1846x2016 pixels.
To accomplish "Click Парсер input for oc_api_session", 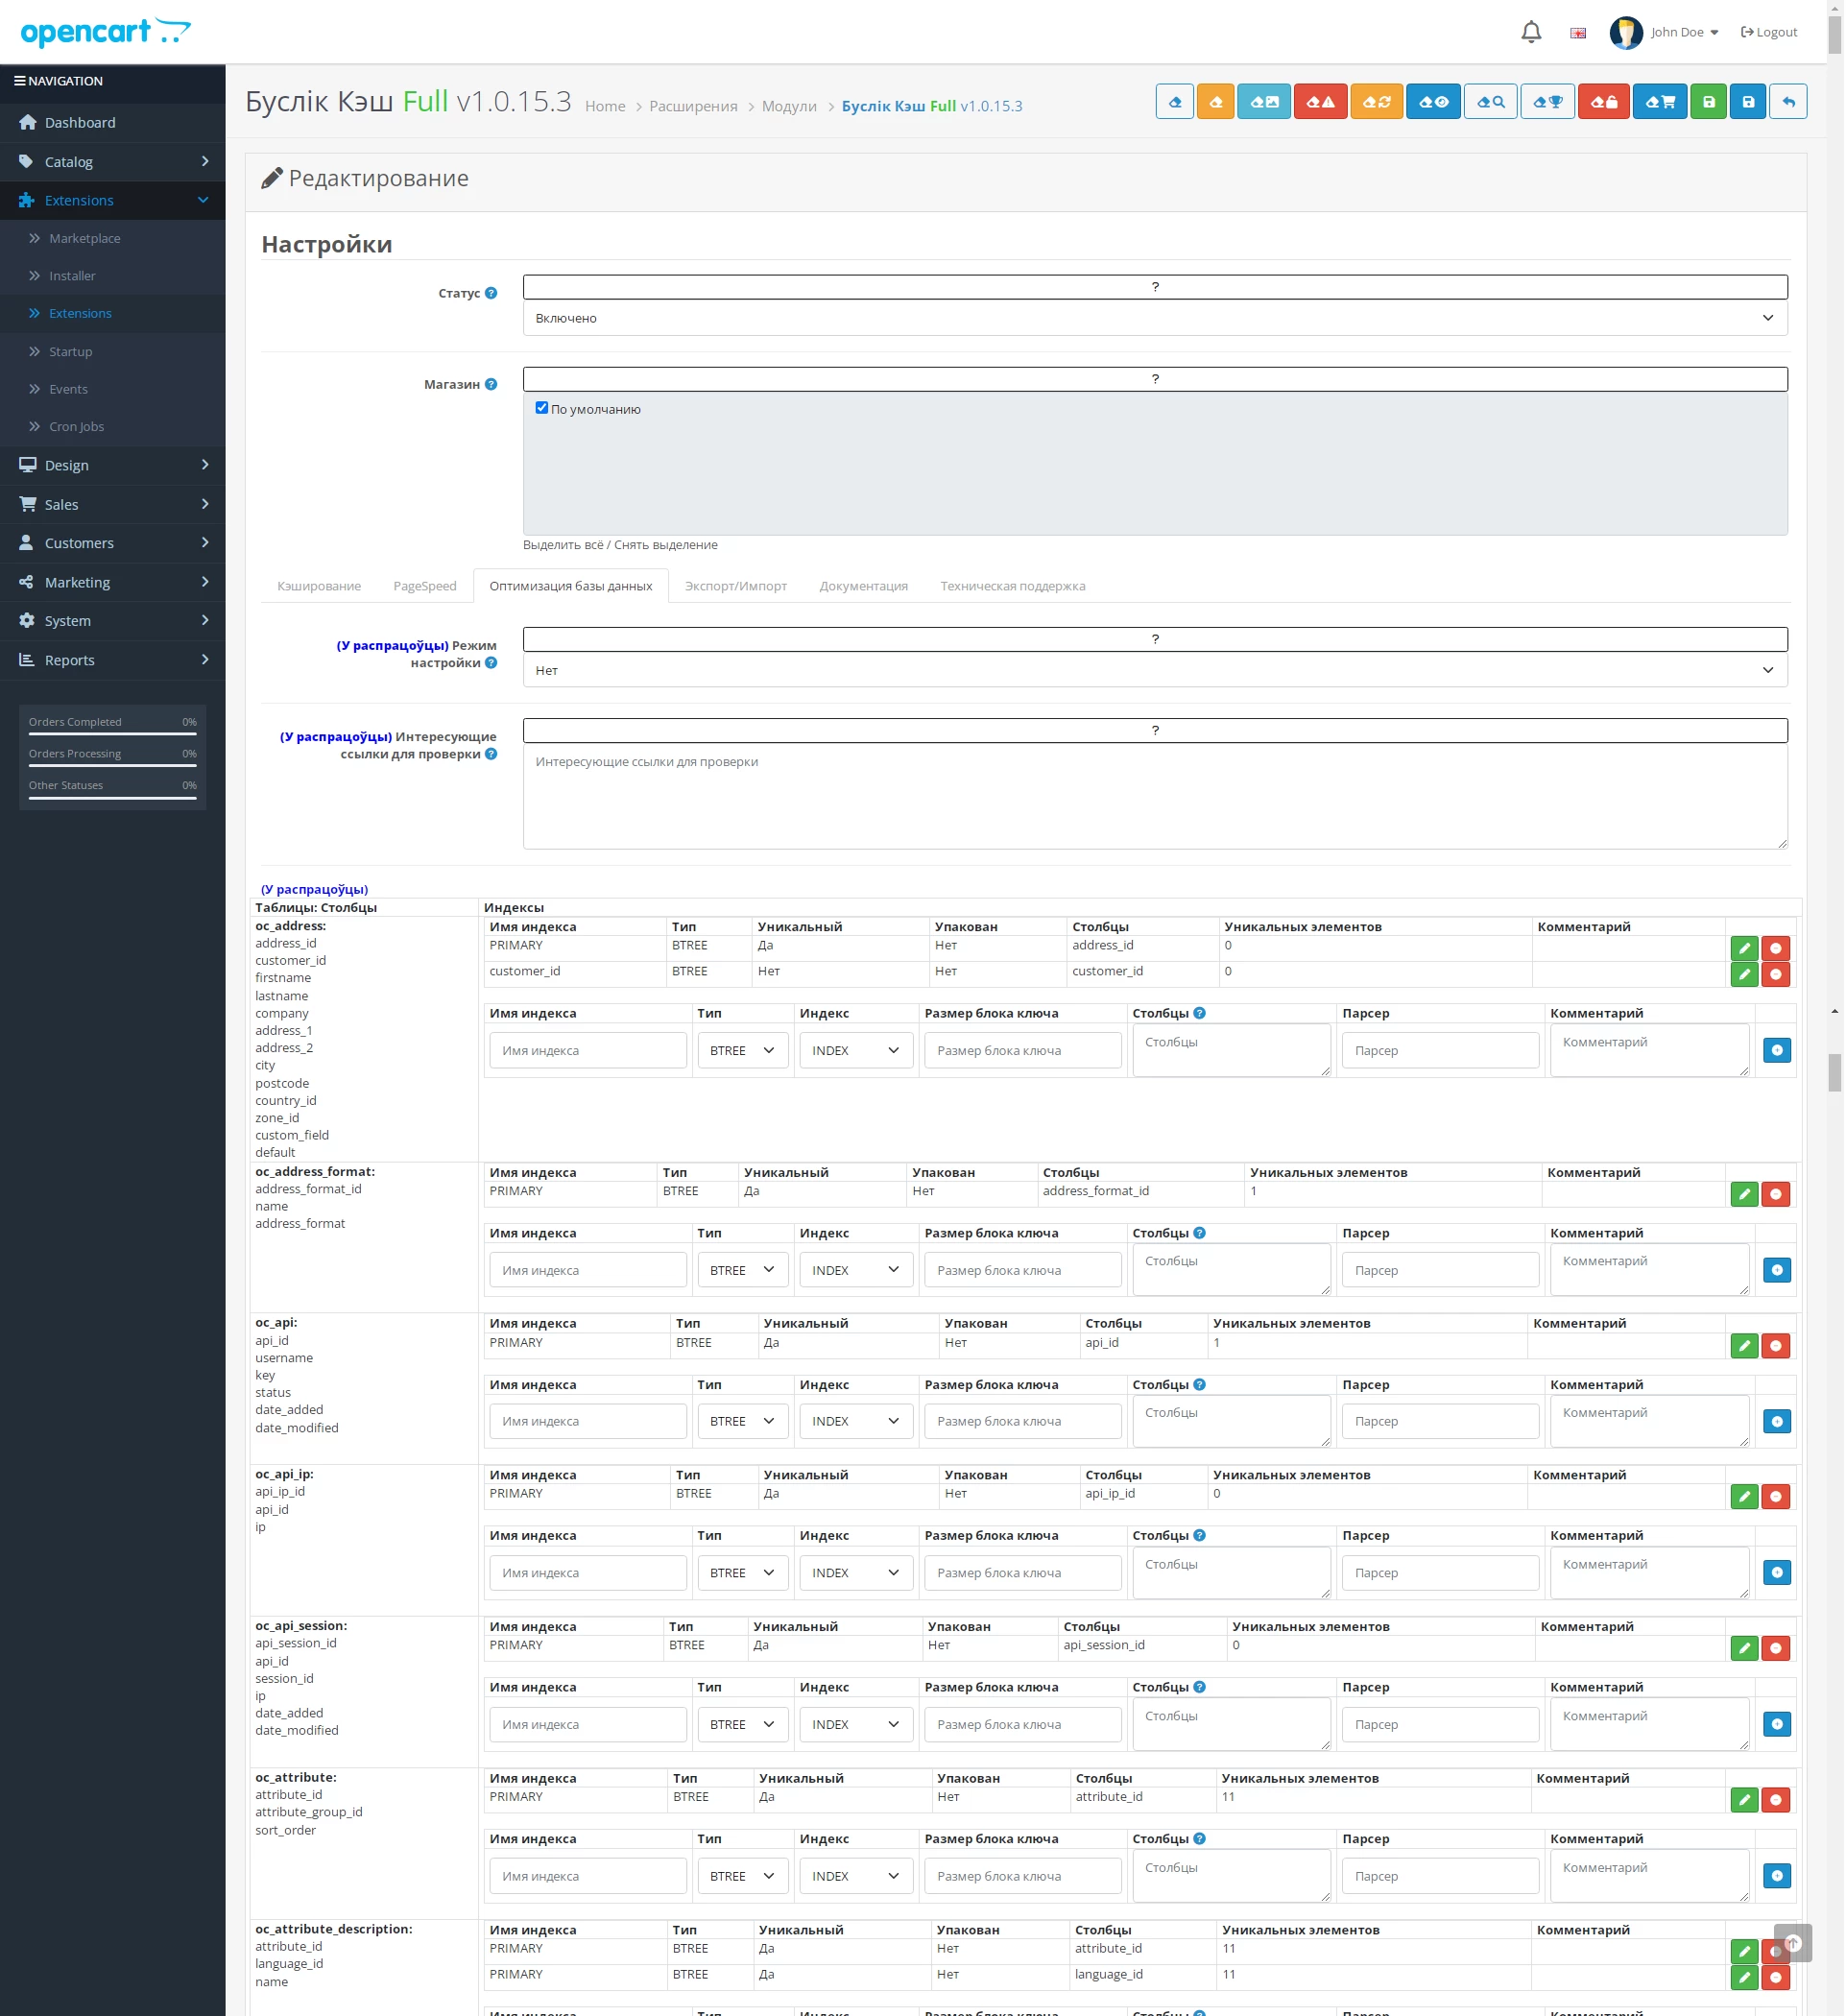I will pos(1441,1724).
